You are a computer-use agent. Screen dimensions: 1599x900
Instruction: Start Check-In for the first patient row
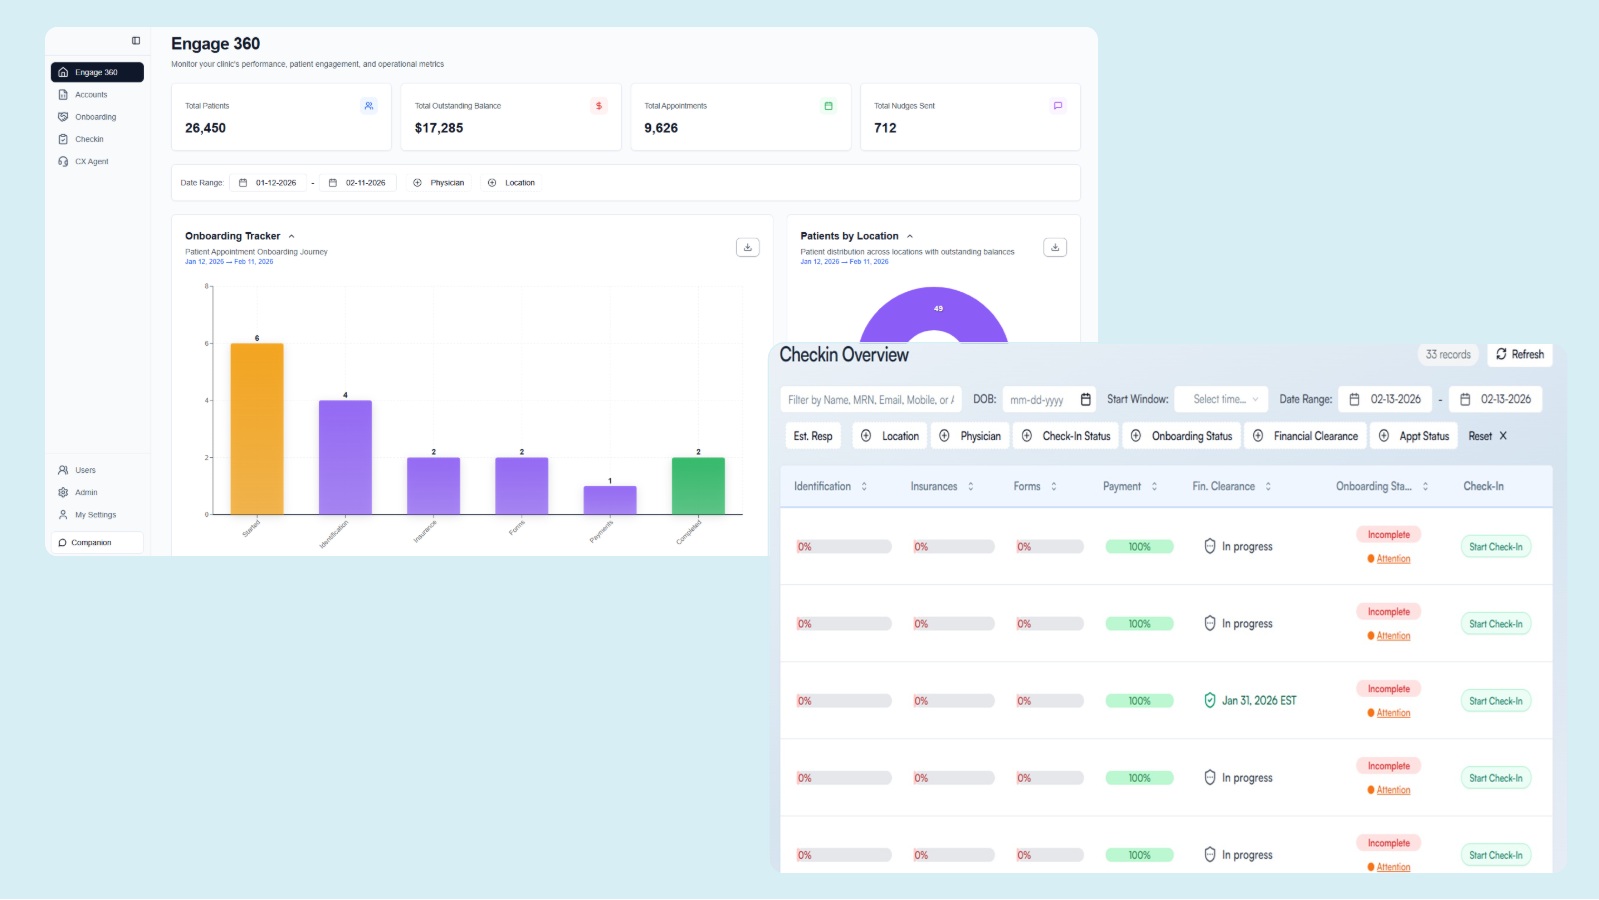click(1495, 547)
